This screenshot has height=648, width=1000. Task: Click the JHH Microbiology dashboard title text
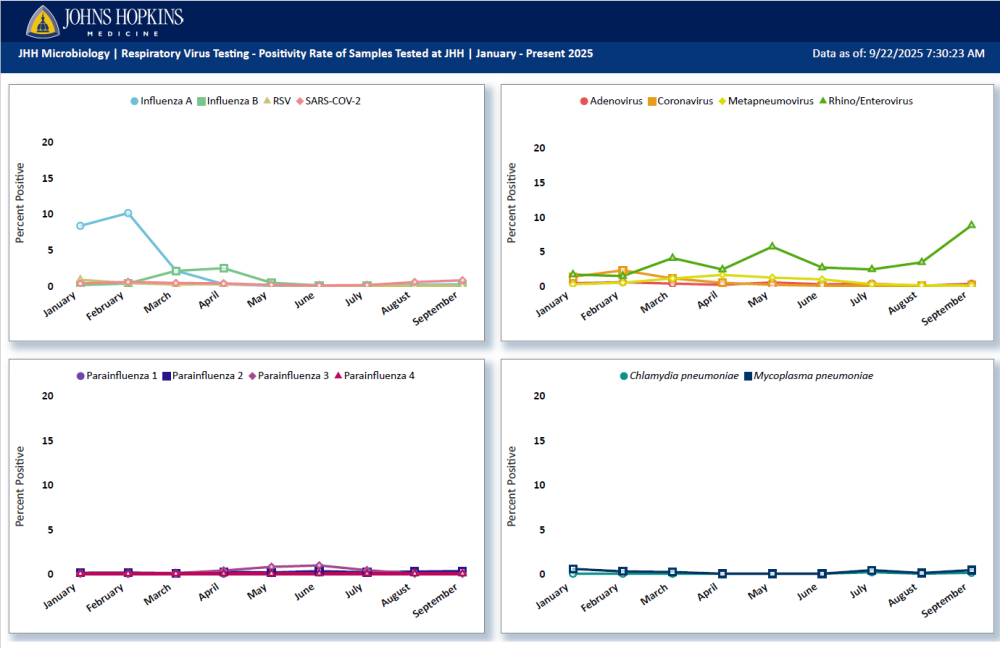tap(305, 53)
